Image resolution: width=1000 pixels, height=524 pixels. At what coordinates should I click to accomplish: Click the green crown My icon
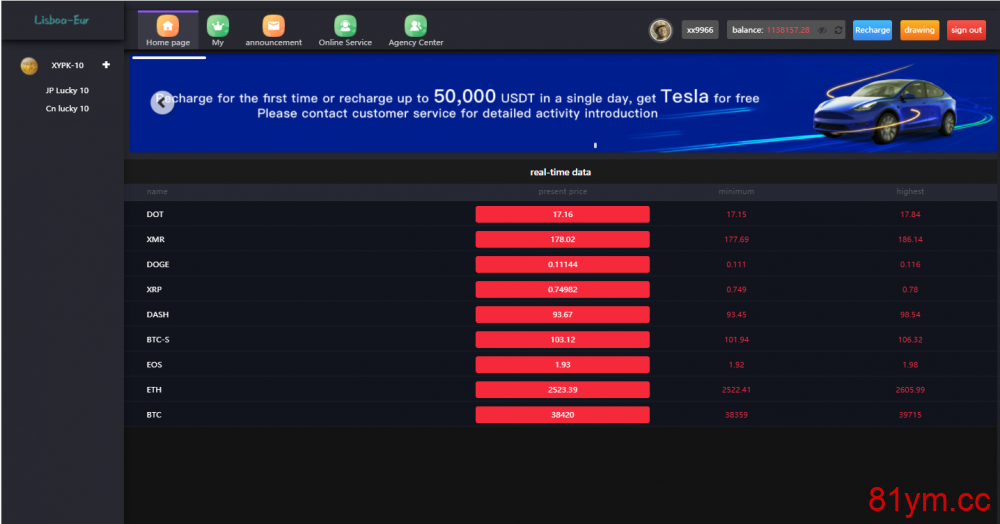[x=218, y=26]
